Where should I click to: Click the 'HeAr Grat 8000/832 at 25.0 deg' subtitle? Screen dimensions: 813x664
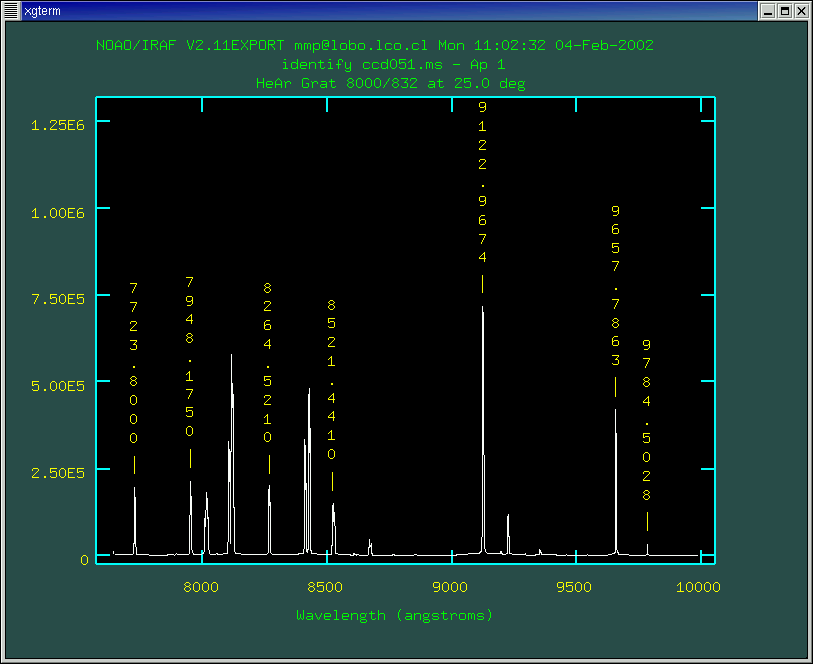(x=390, y=83)
